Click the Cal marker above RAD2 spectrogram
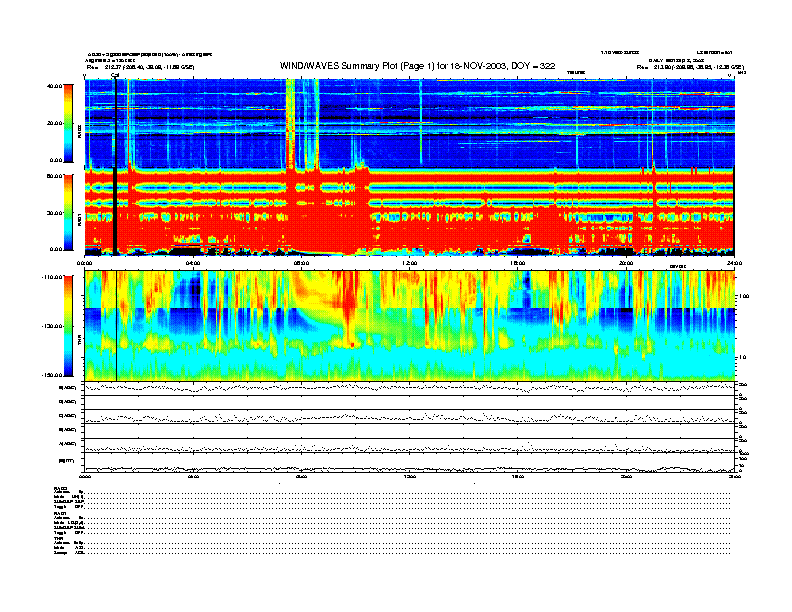This screenshot has width=792, height=612. pyautogui.click(x=115, y=76)
